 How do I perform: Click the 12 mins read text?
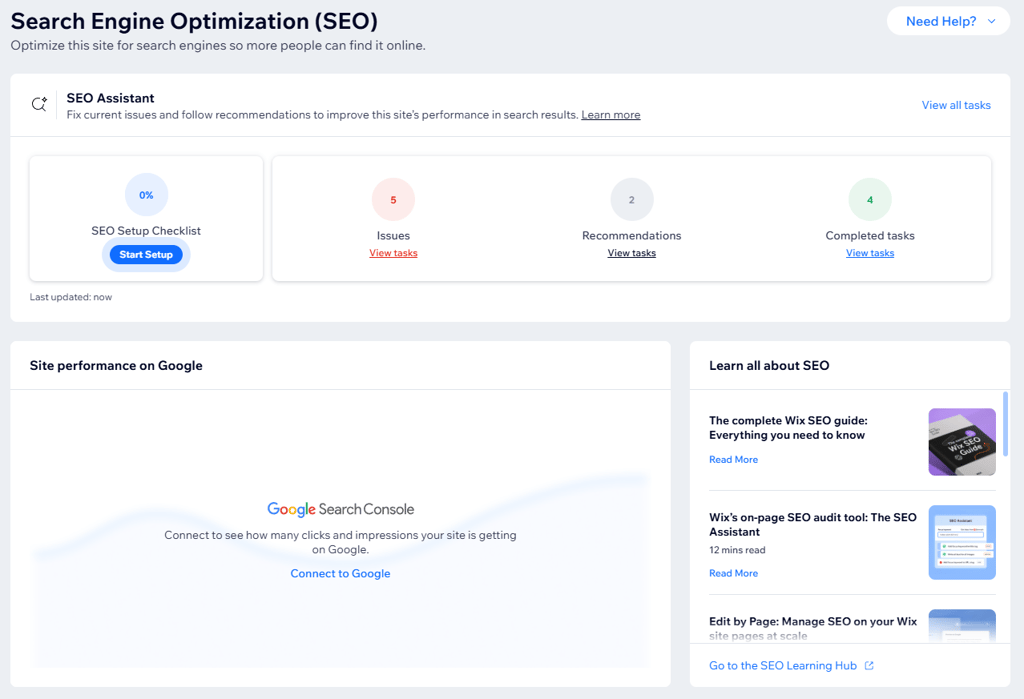point(737,550)
